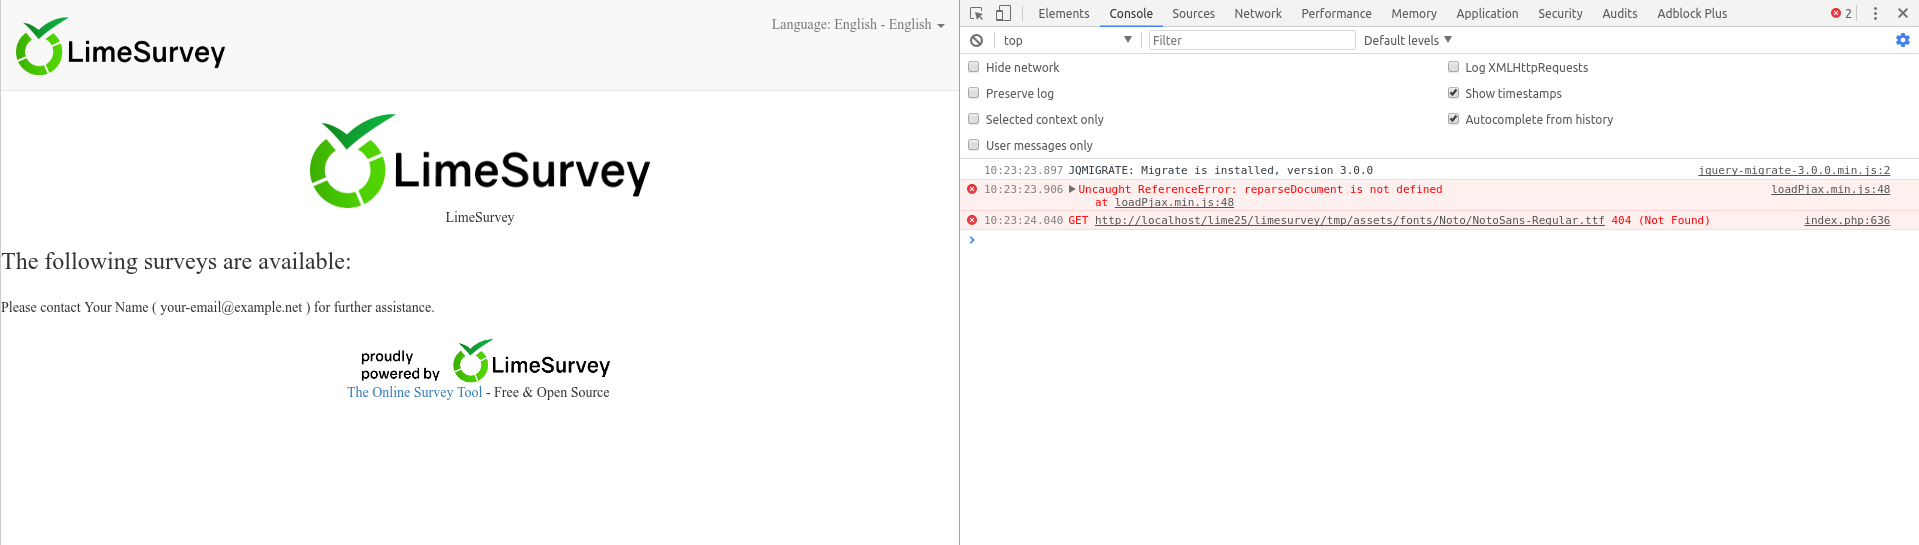The image size is (1919, 545).
Task: Uncheck Show timestamps option
Action: (x=1453, y=93)
